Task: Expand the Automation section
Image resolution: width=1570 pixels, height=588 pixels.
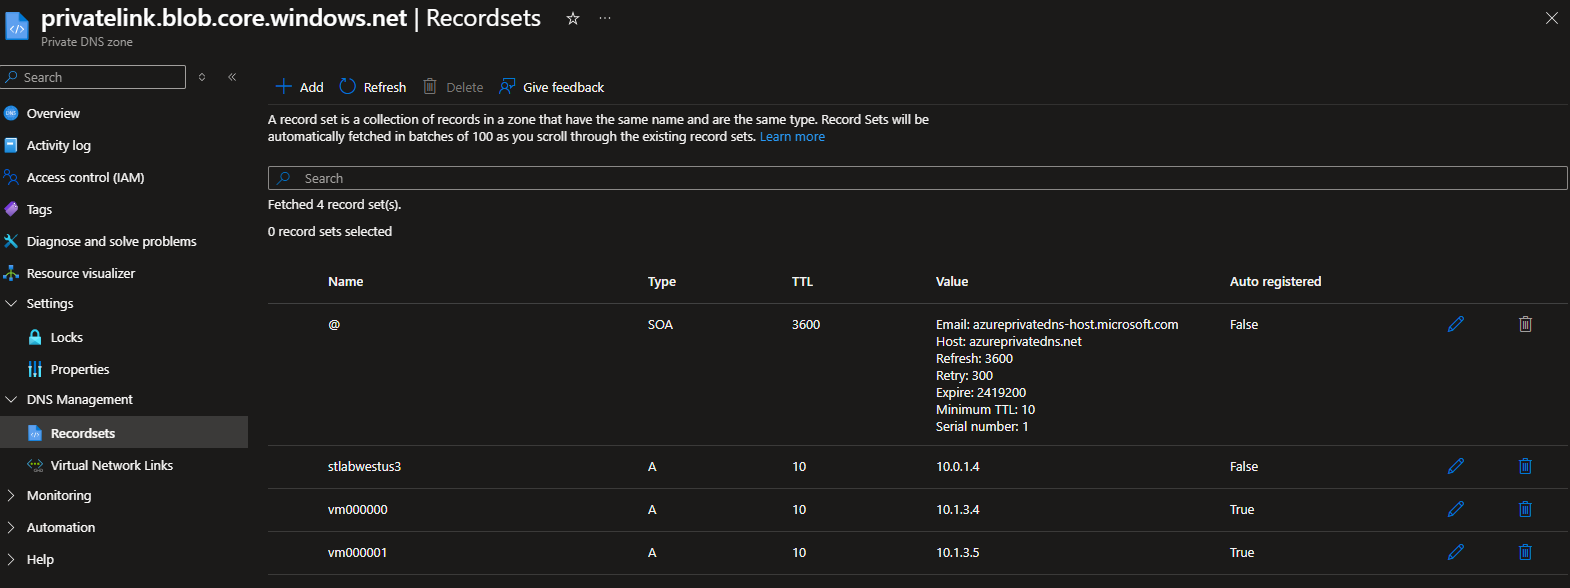Action: click(12, 527)
